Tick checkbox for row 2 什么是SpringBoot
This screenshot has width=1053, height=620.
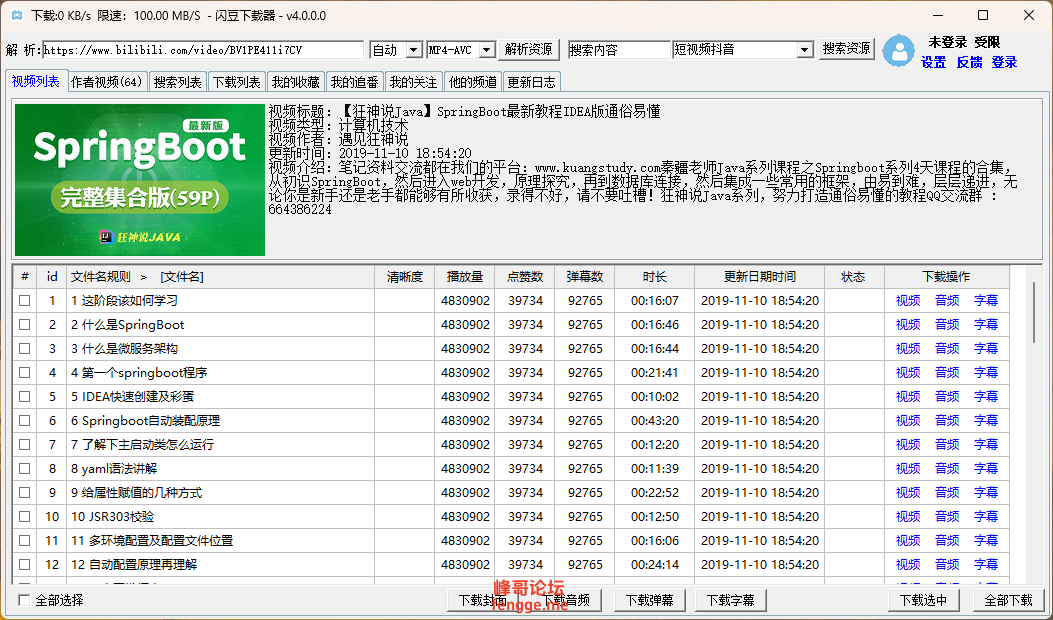[25, 324]
